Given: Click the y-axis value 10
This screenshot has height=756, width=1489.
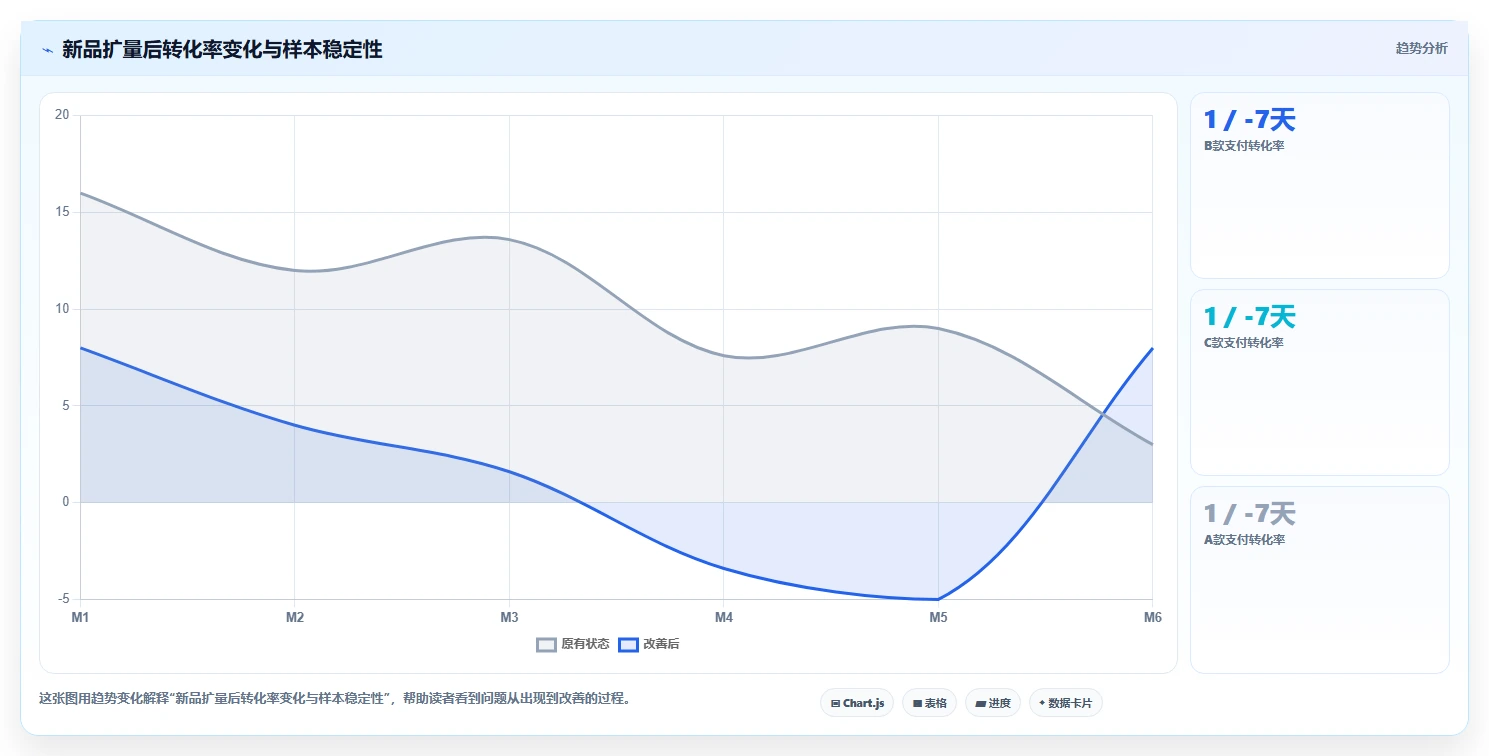Looking at the screenshot, I should click(62, 309).
